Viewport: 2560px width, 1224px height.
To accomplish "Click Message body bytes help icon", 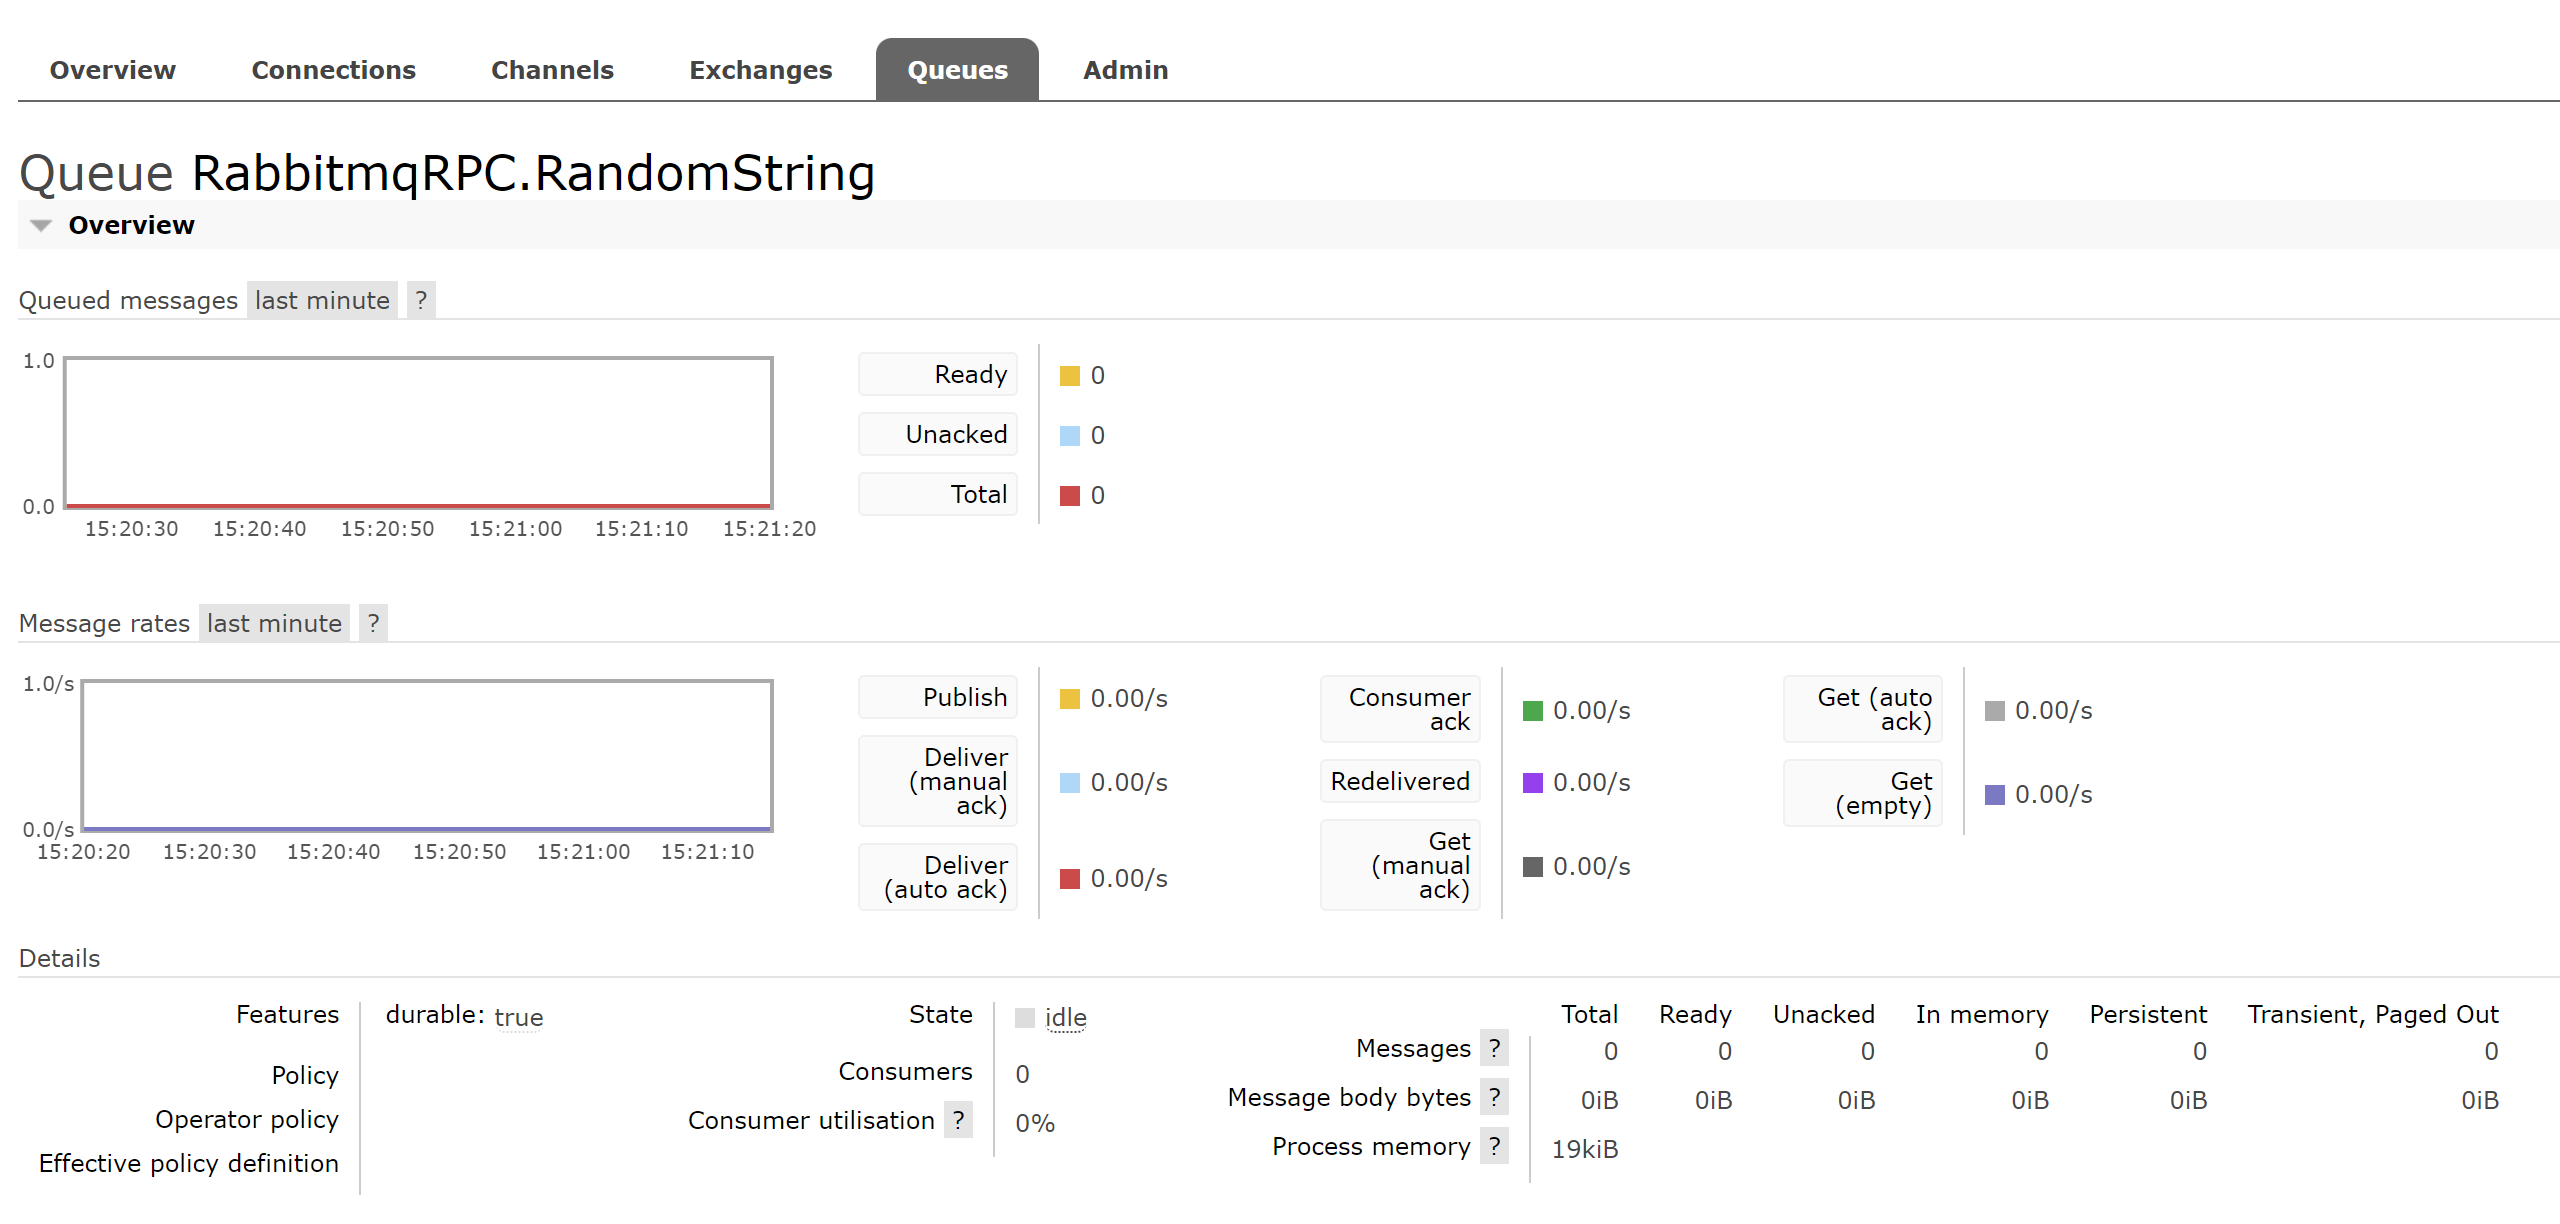I will 1494,1097.
